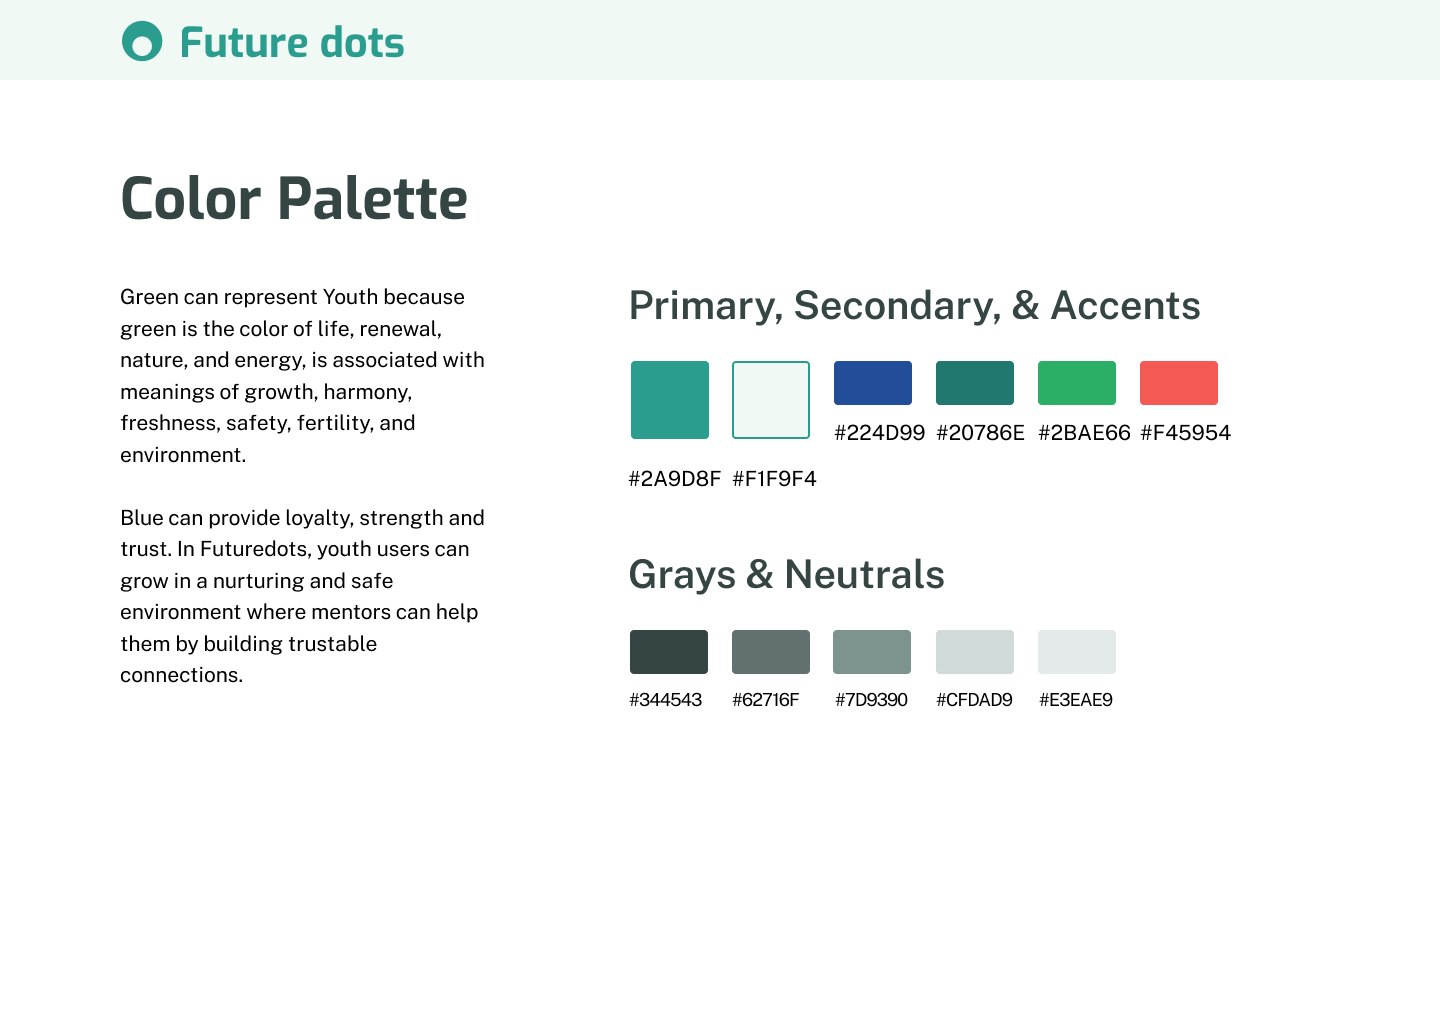Pick the blue #224D99 color swatch

point(873,383)
